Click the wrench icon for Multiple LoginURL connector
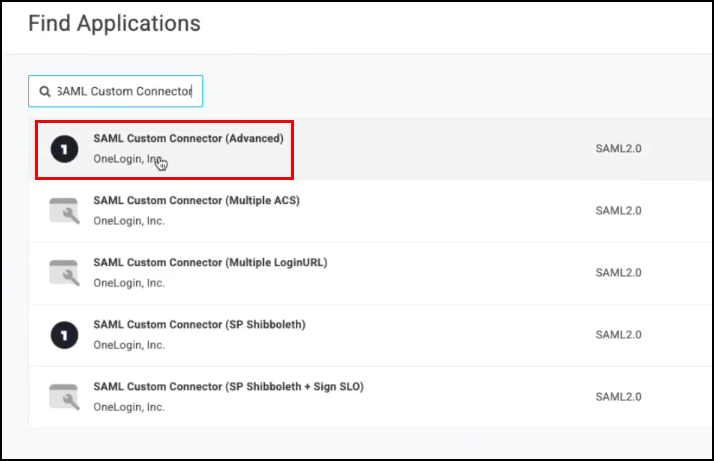The height and width of the screenshot is (461, 714). [x=64, y=273]
